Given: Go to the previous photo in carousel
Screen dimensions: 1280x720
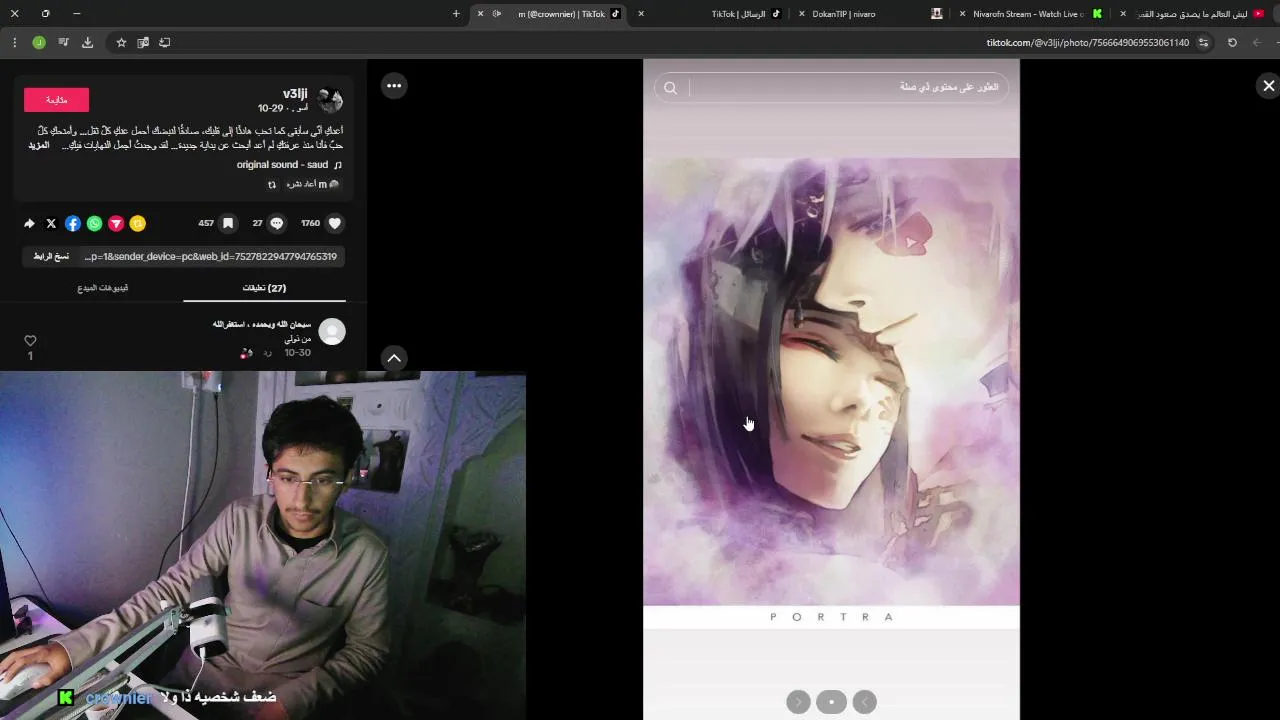Looking at the screenshot, I should point(865,702).
